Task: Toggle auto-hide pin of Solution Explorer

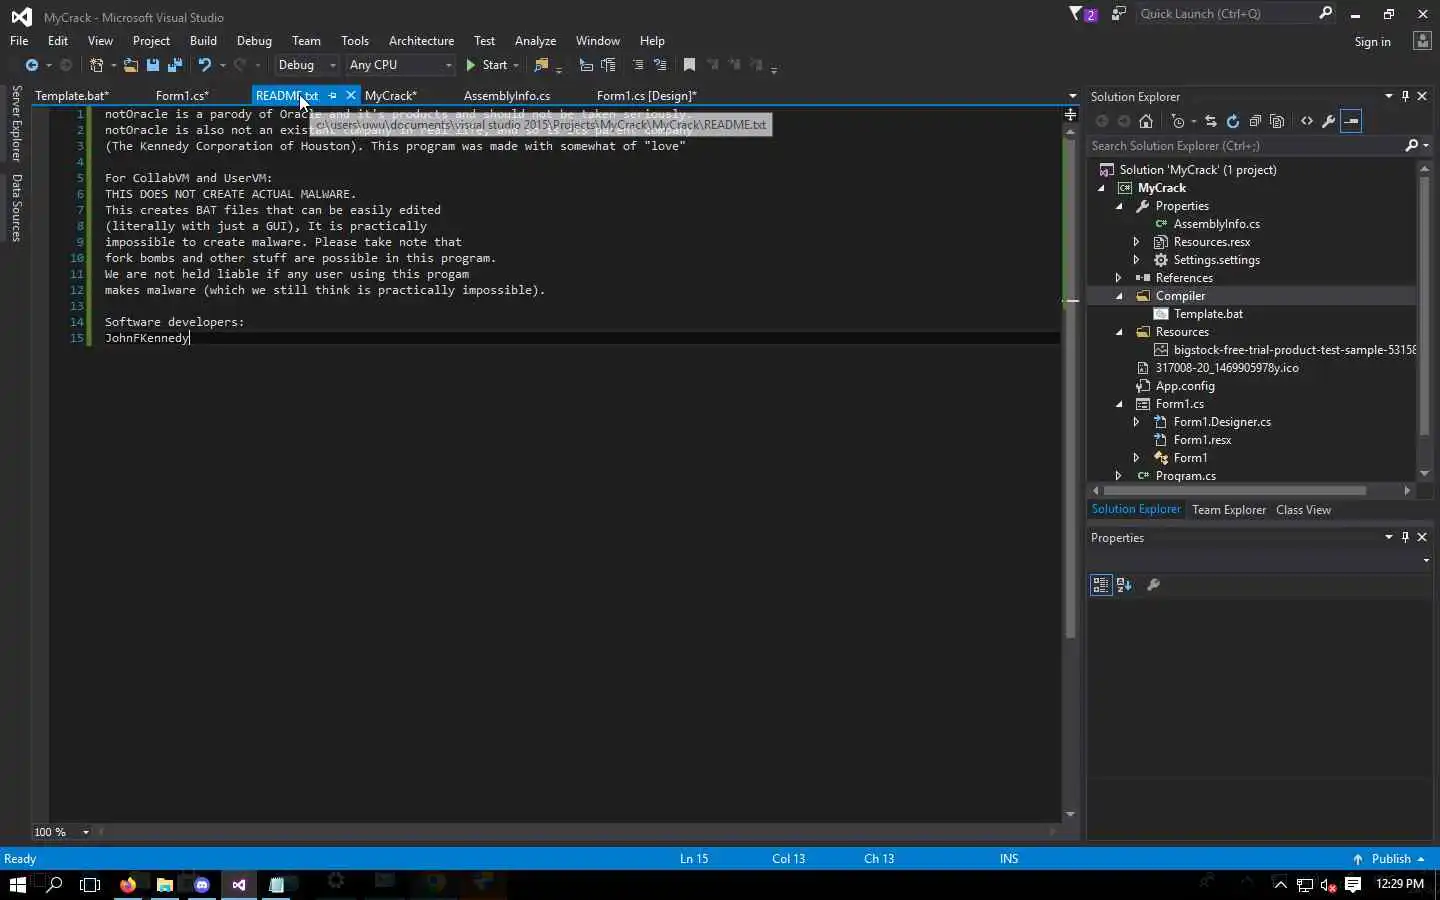Action: [x=1405, y=96]
